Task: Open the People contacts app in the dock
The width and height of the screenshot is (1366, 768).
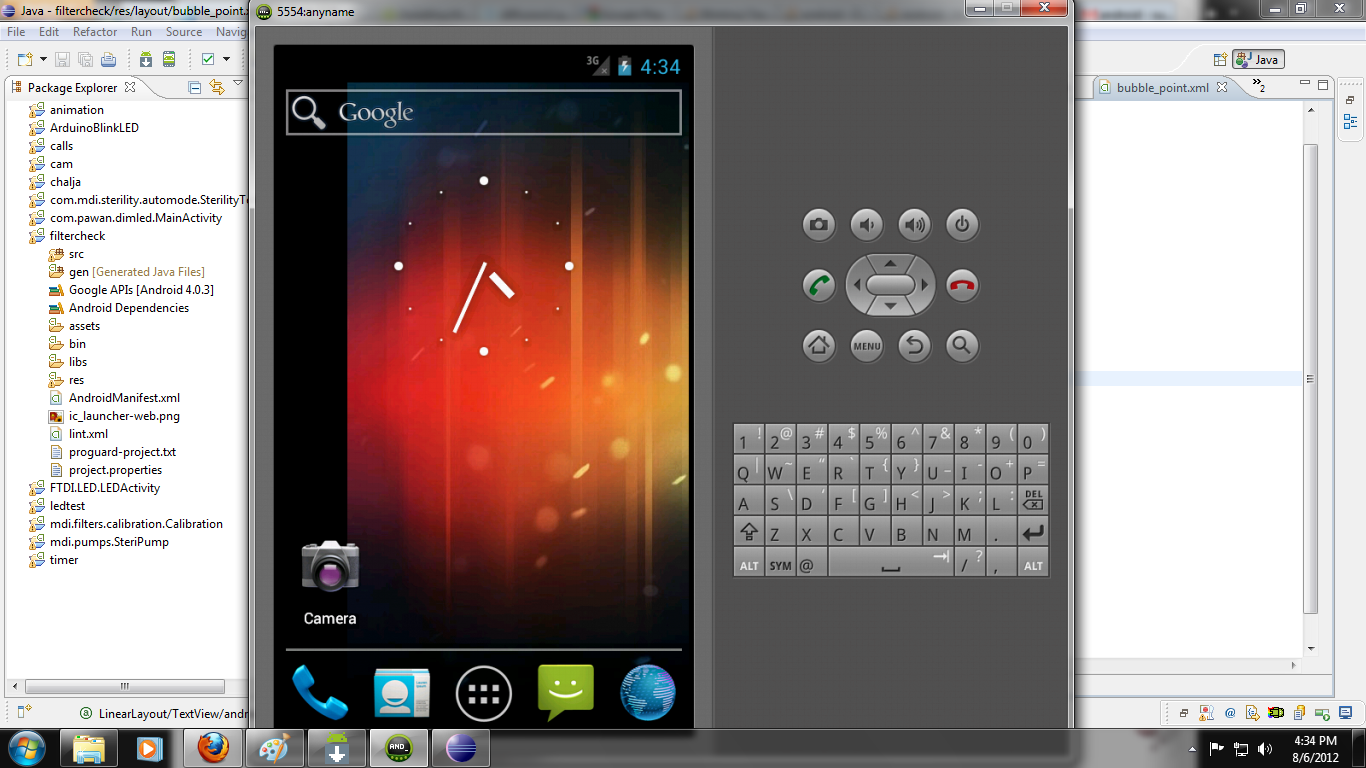Action: coord(402,692)
